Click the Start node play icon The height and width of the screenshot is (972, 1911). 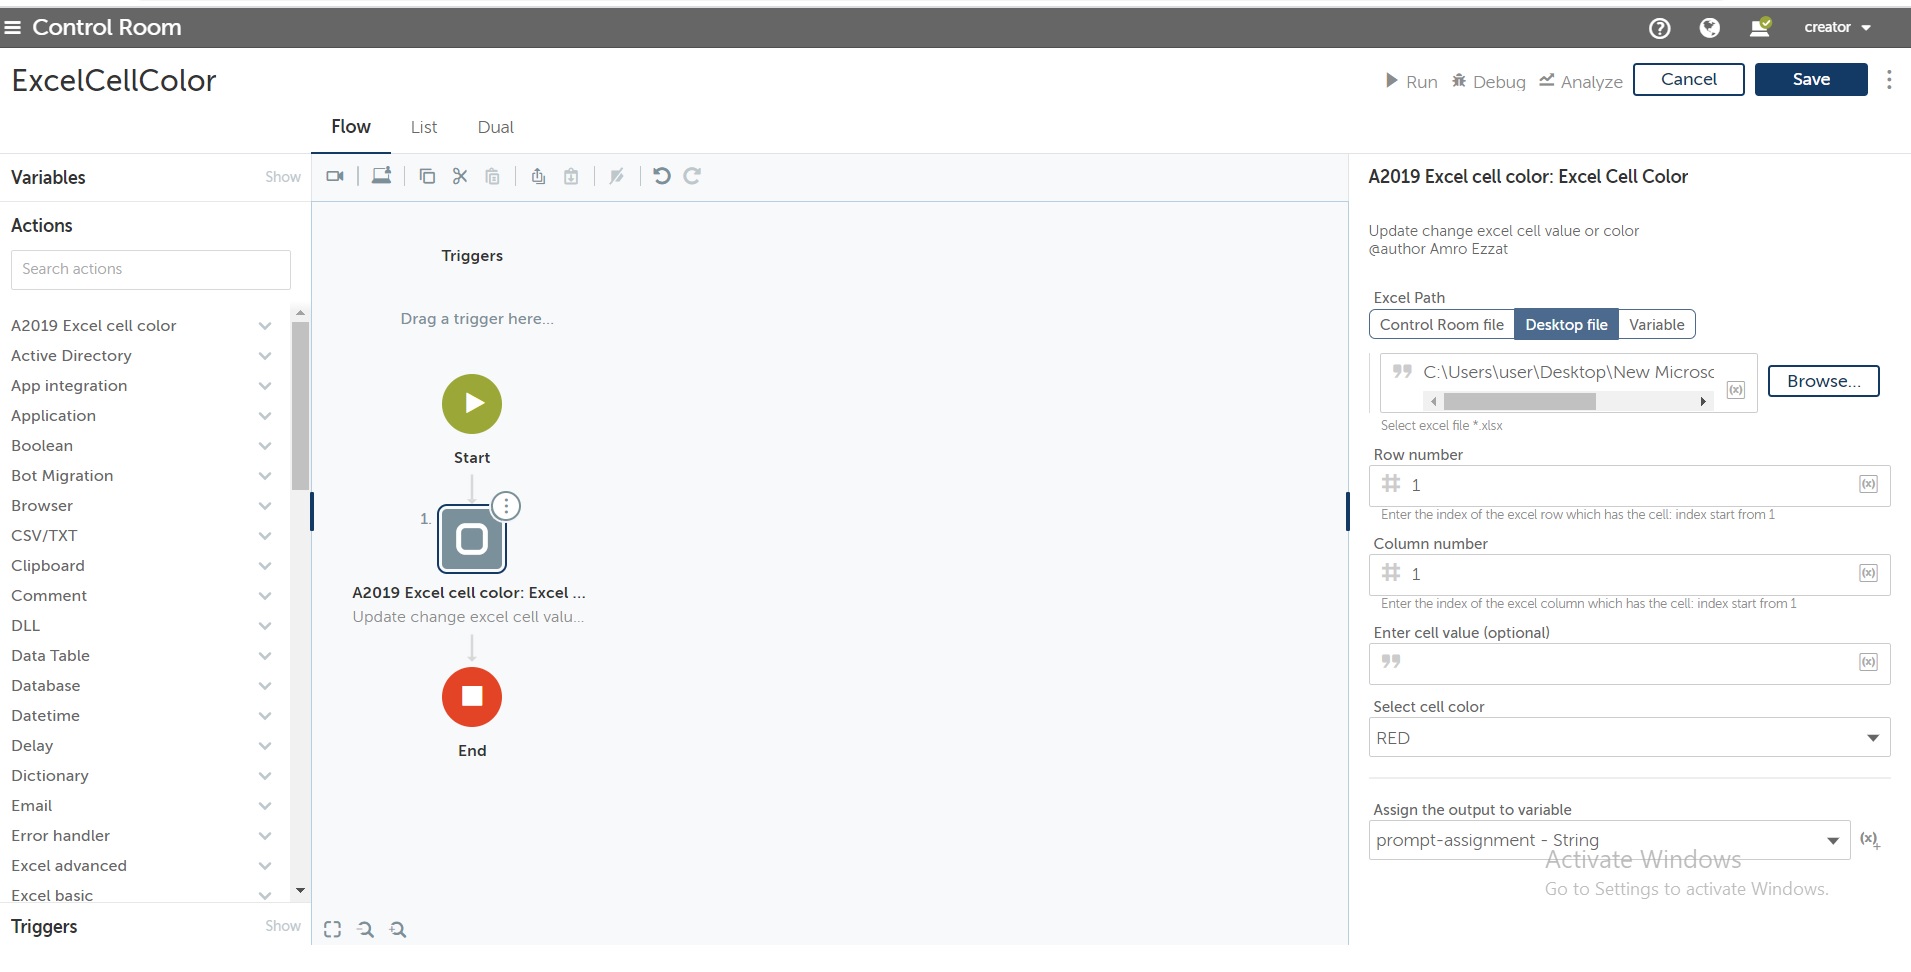(472, 404)
